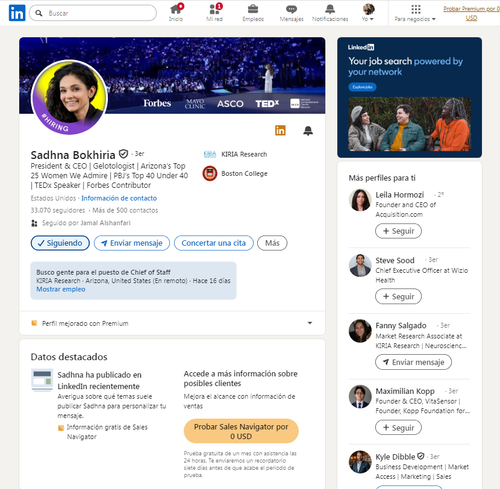This screenshot has height=489, width=500.
Task: Open the Empleos tab
Action: pyautogui.click(x=253, y=13)
